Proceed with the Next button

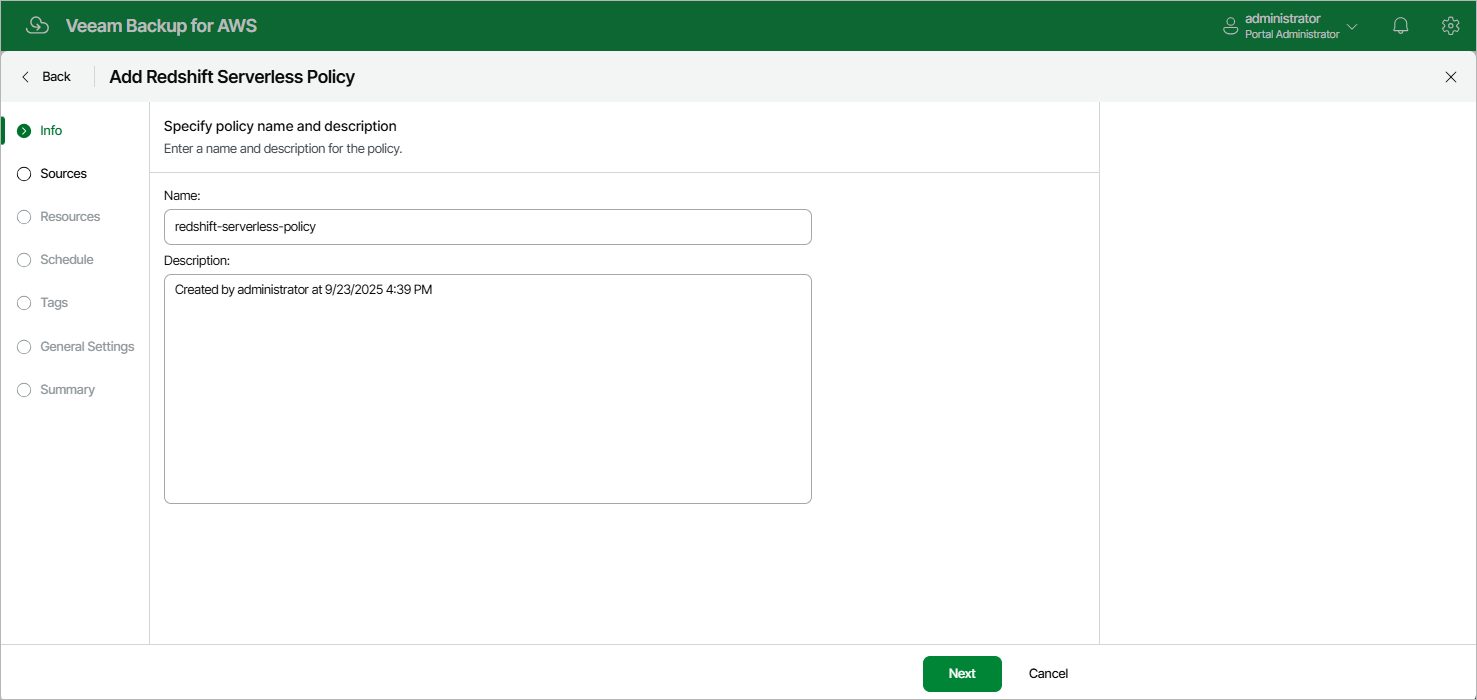click(x=962, y=674)
